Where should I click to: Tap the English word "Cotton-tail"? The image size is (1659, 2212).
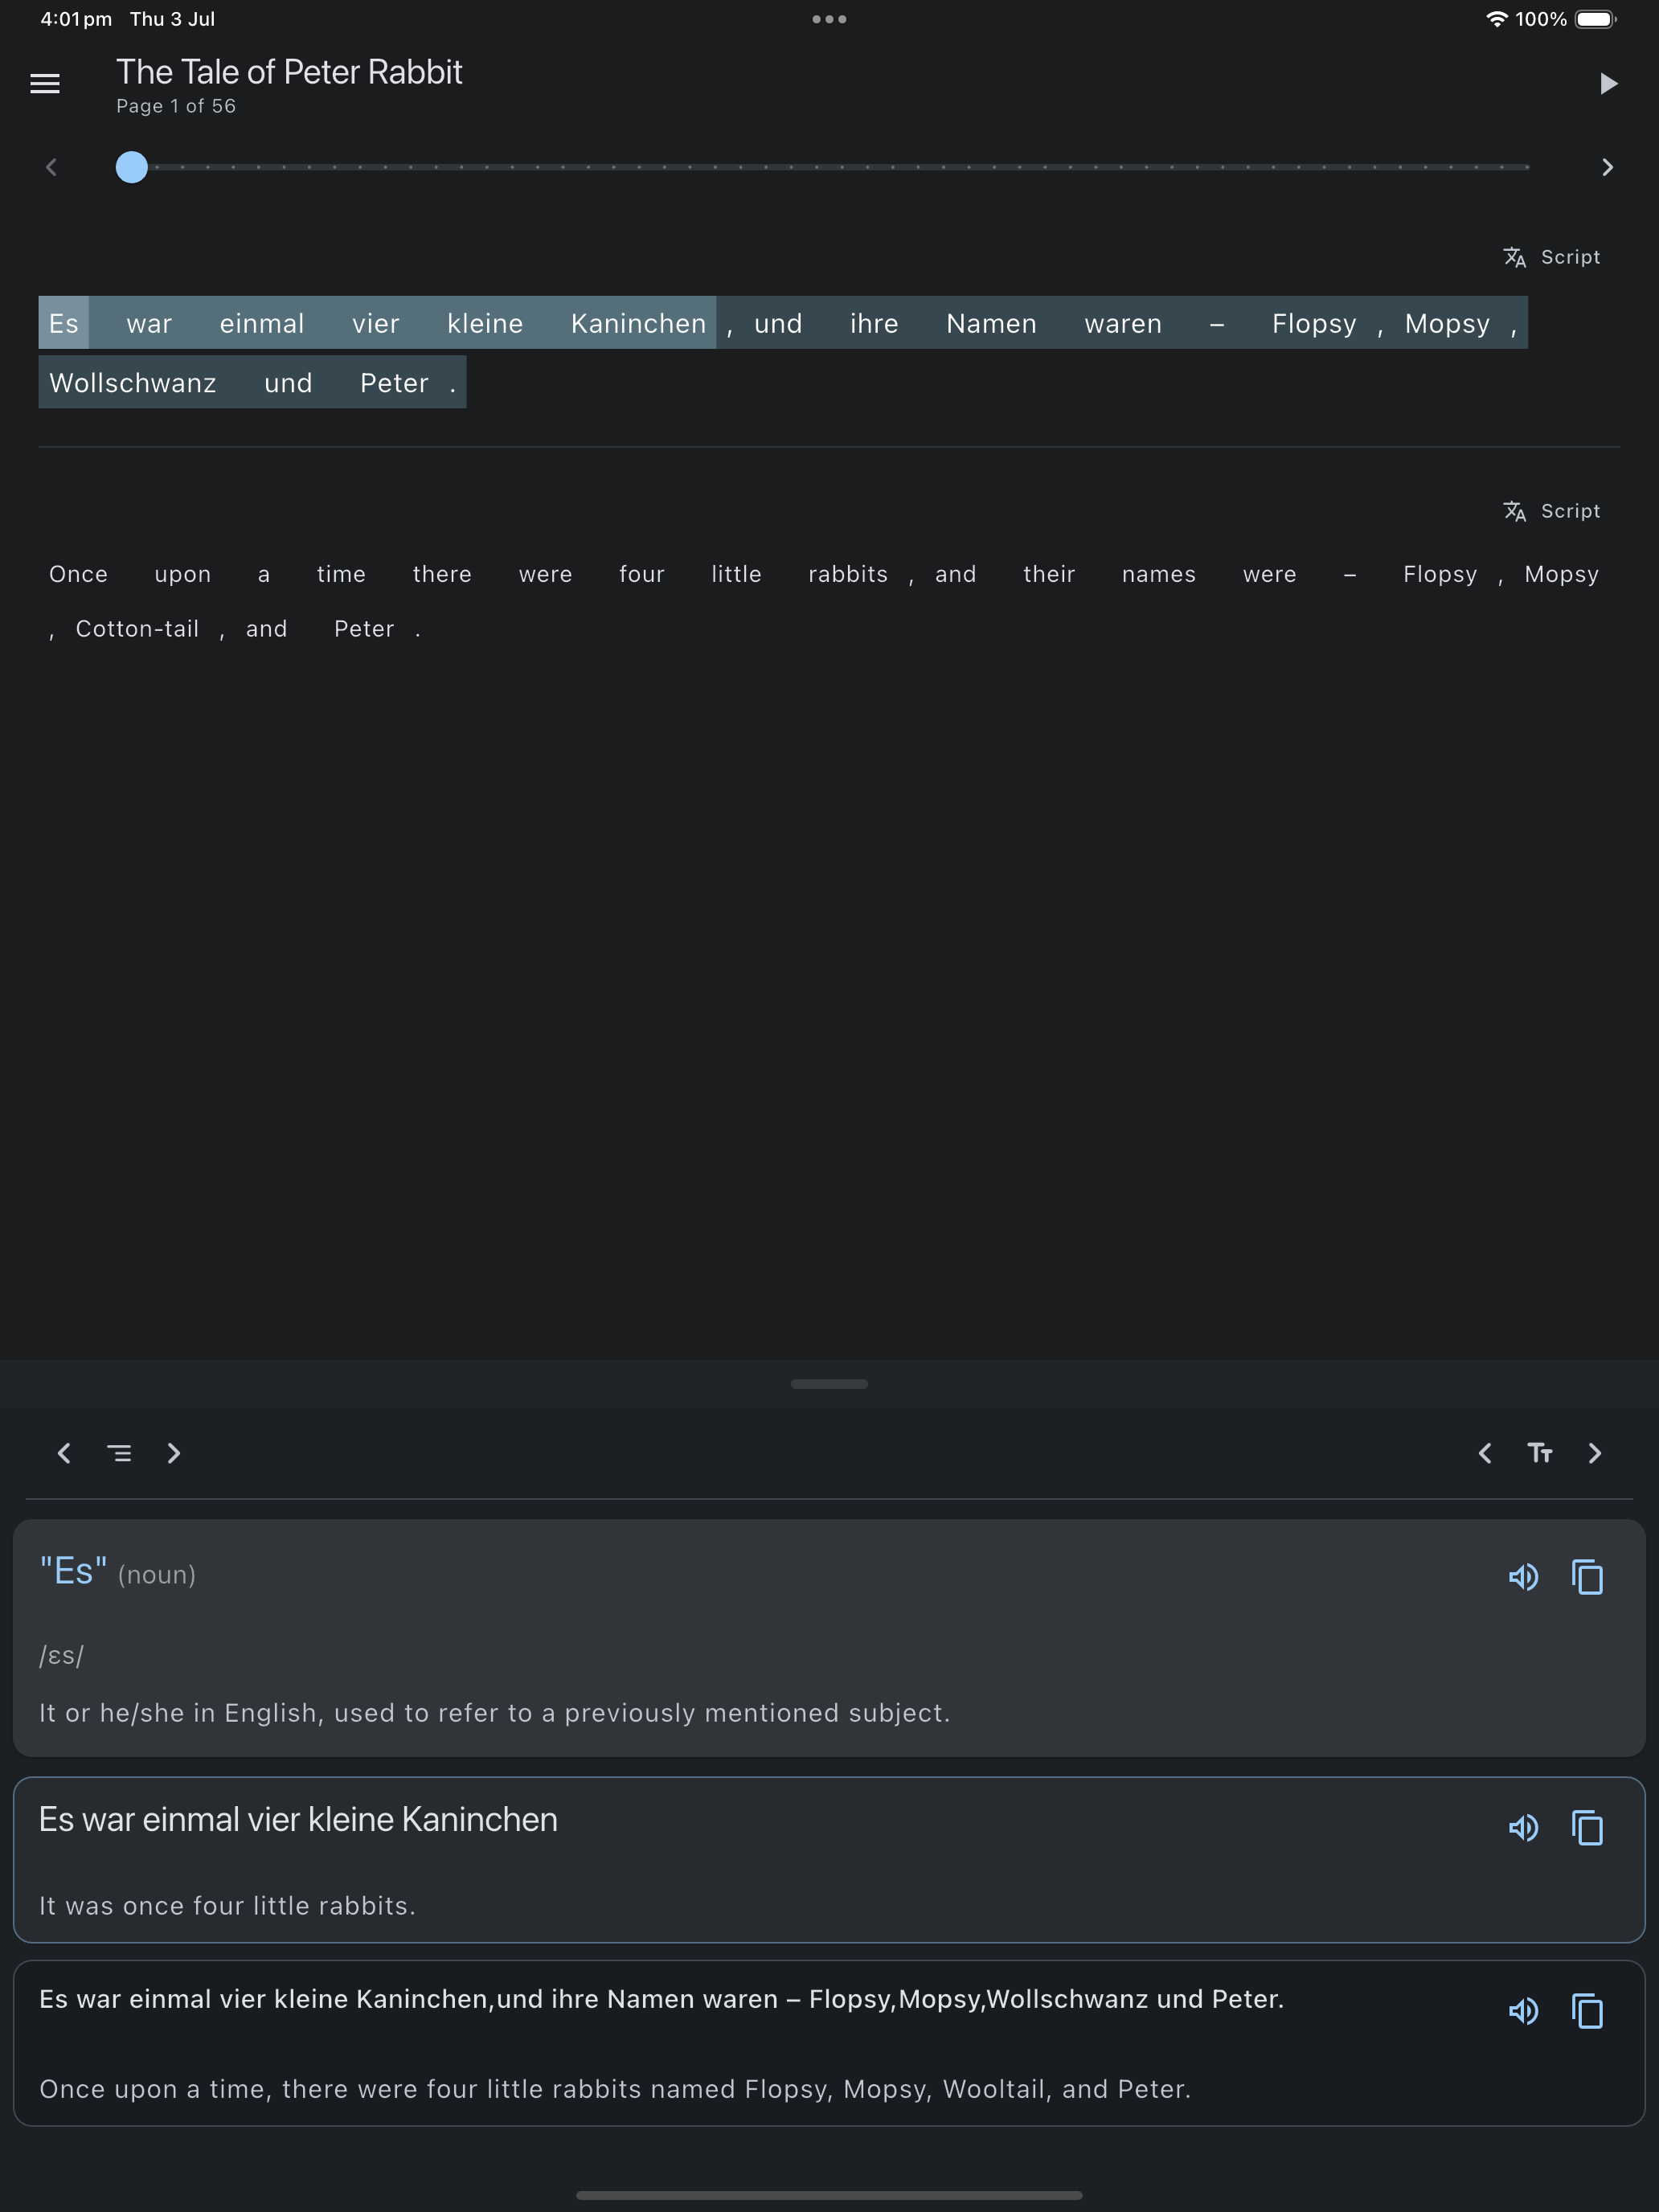tap(137, 629)
